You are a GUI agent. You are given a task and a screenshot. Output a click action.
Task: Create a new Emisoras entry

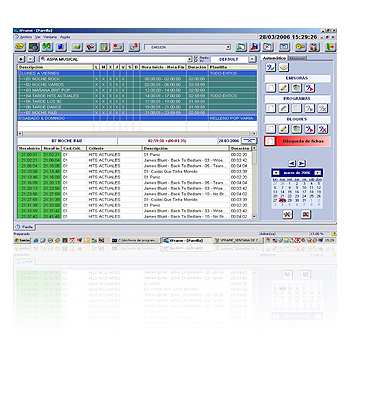point(270,88)
